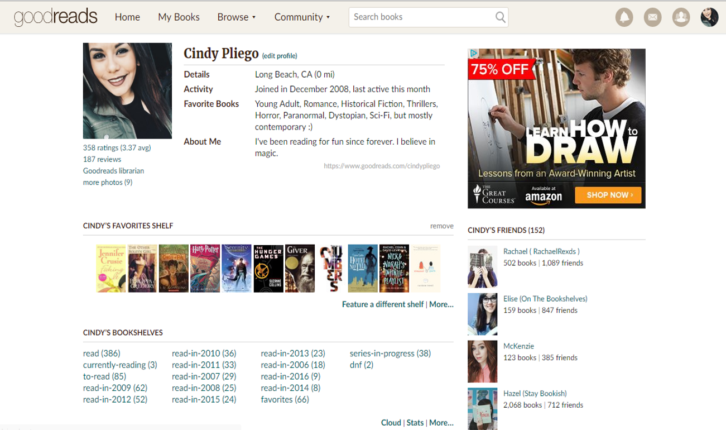The image size is (726, 430).
Task: Click remove on the favorites shelf
Action: click(x=442, y=226)
